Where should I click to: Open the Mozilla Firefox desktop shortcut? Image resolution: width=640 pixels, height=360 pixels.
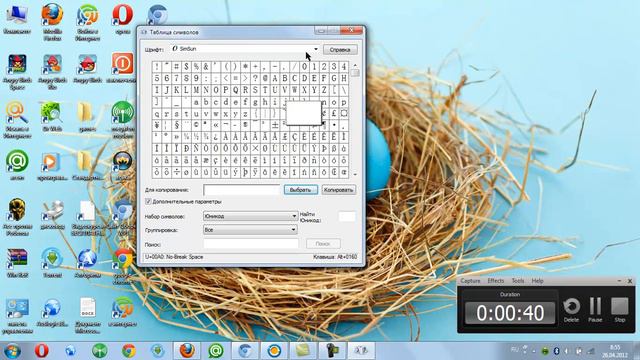[x=52, y=21]
